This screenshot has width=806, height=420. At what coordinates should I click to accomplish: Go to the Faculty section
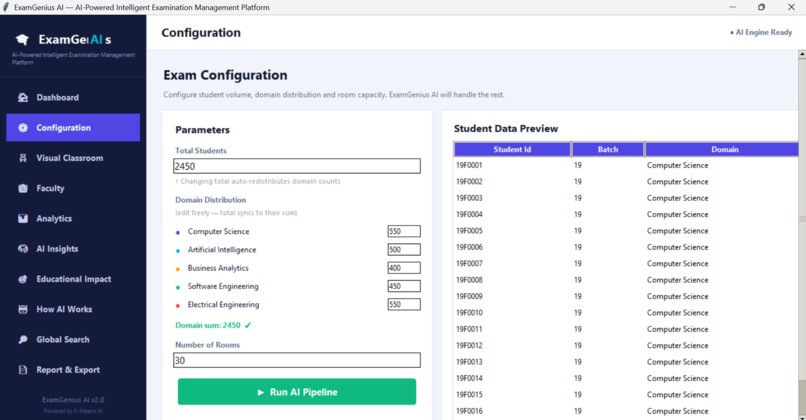(x=73, y=188)
